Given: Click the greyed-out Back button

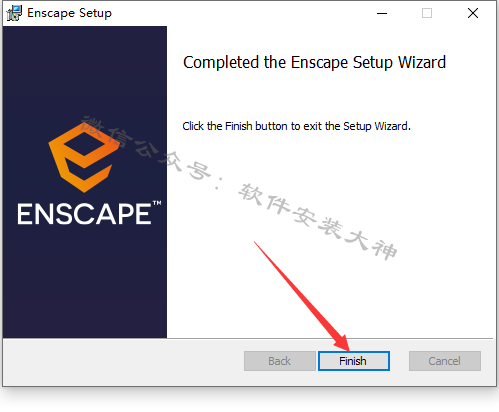Looking at the screenshot, I should 279,361.
